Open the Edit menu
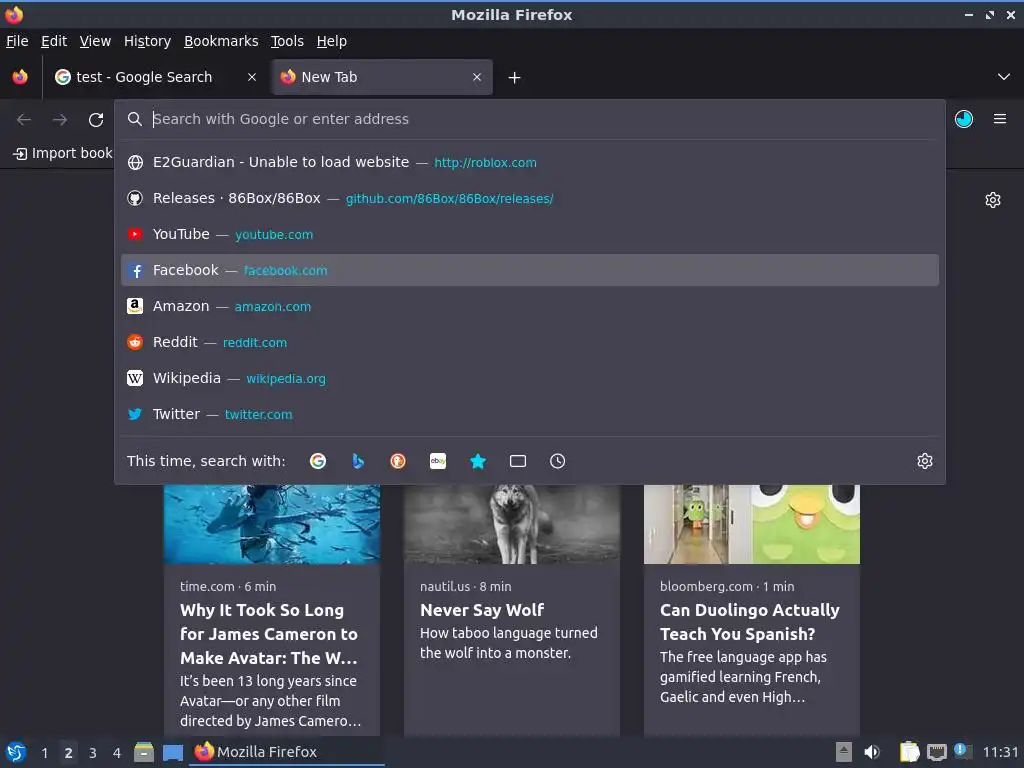Viewport: 1024px width, 768px height. click(x=54, y=41)
